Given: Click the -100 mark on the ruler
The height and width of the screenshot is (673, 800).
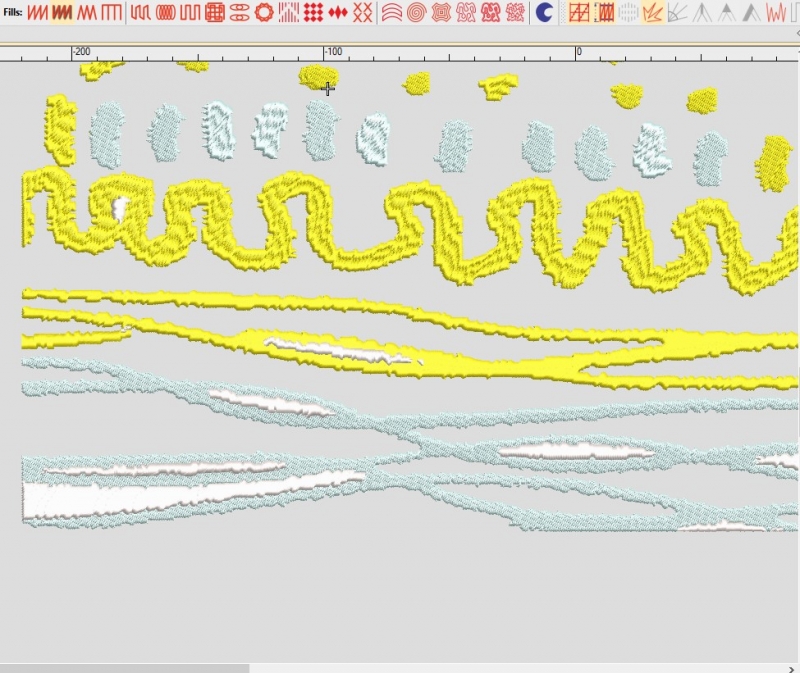Looking at the screenshot, I should [x=324, y=52].
